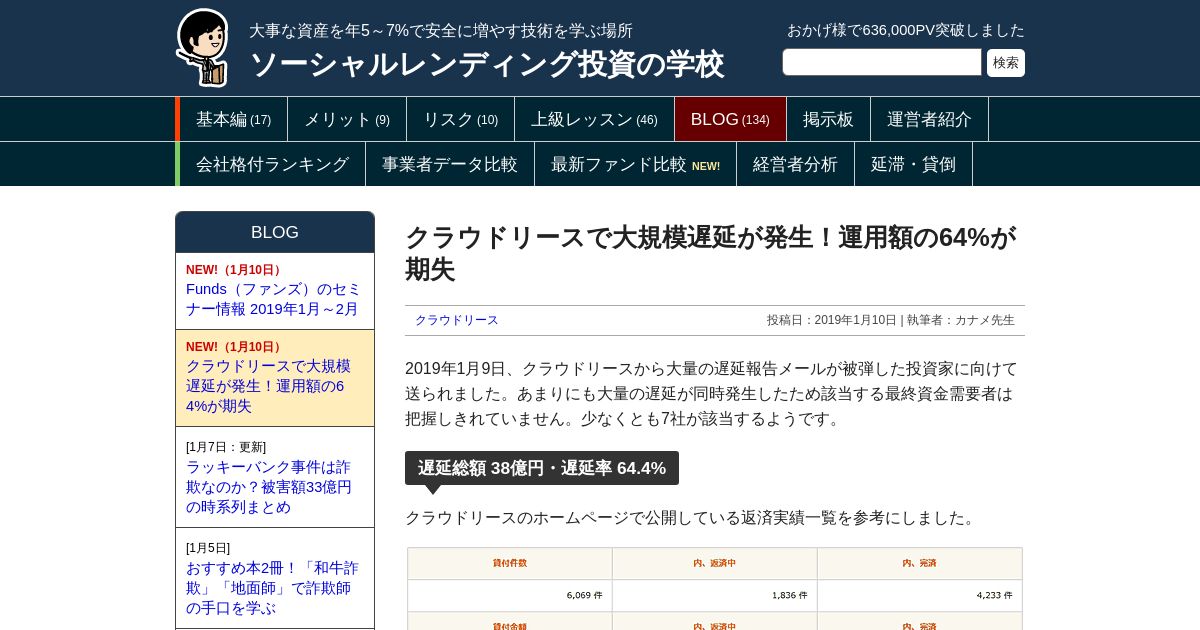Click the first row 内、返済中 table header
Screen dimensions: 1200x630
coord(715,563)
